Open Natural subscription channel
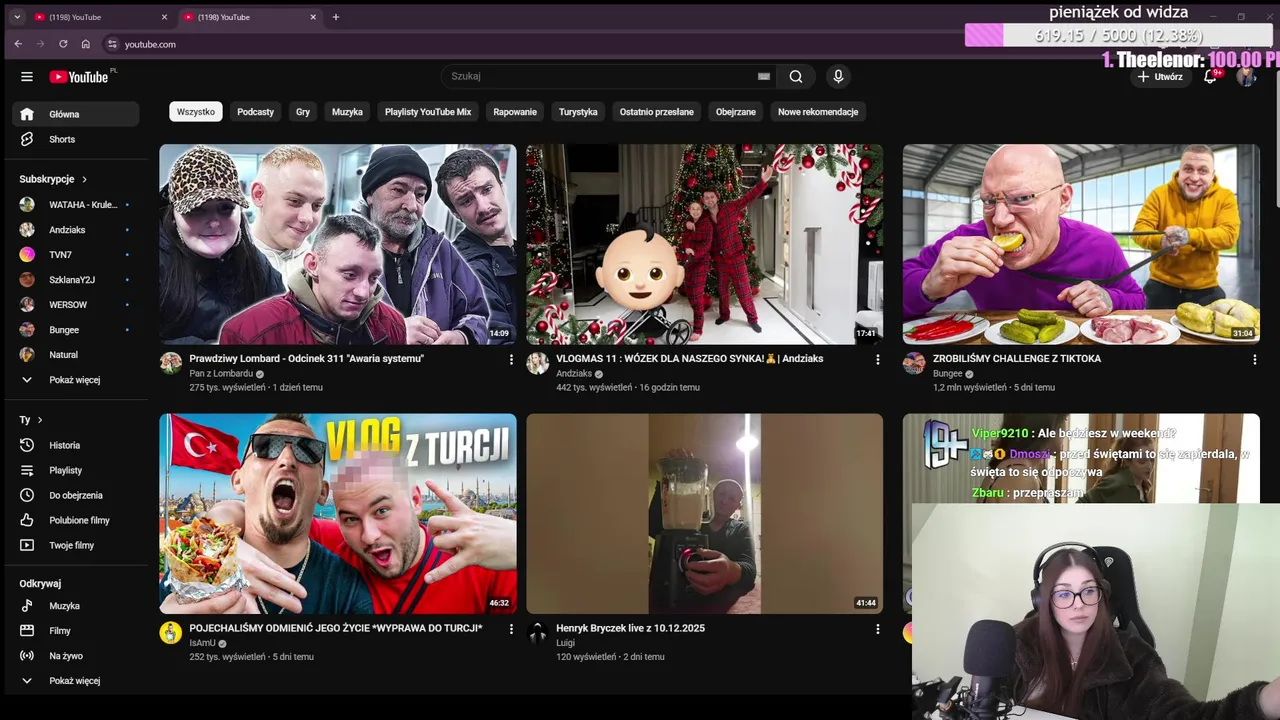This screenshot has height=720, width=1280. 76,355
